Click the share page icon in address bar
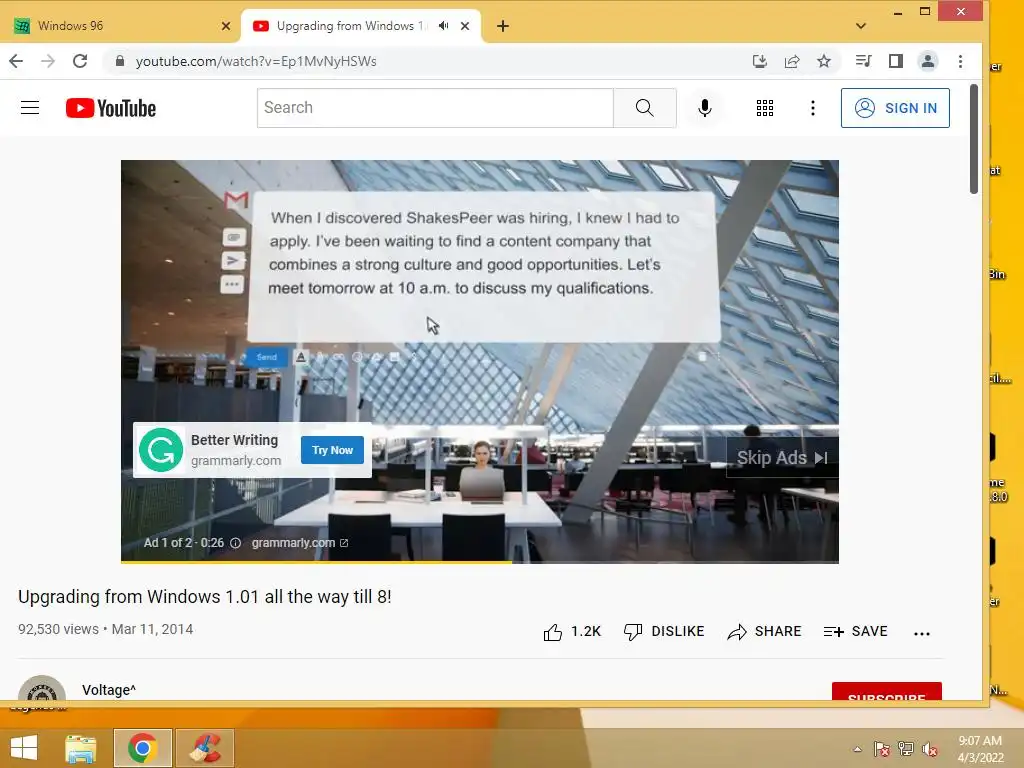This screenshot has height=768, width=1024. (792, 61)
